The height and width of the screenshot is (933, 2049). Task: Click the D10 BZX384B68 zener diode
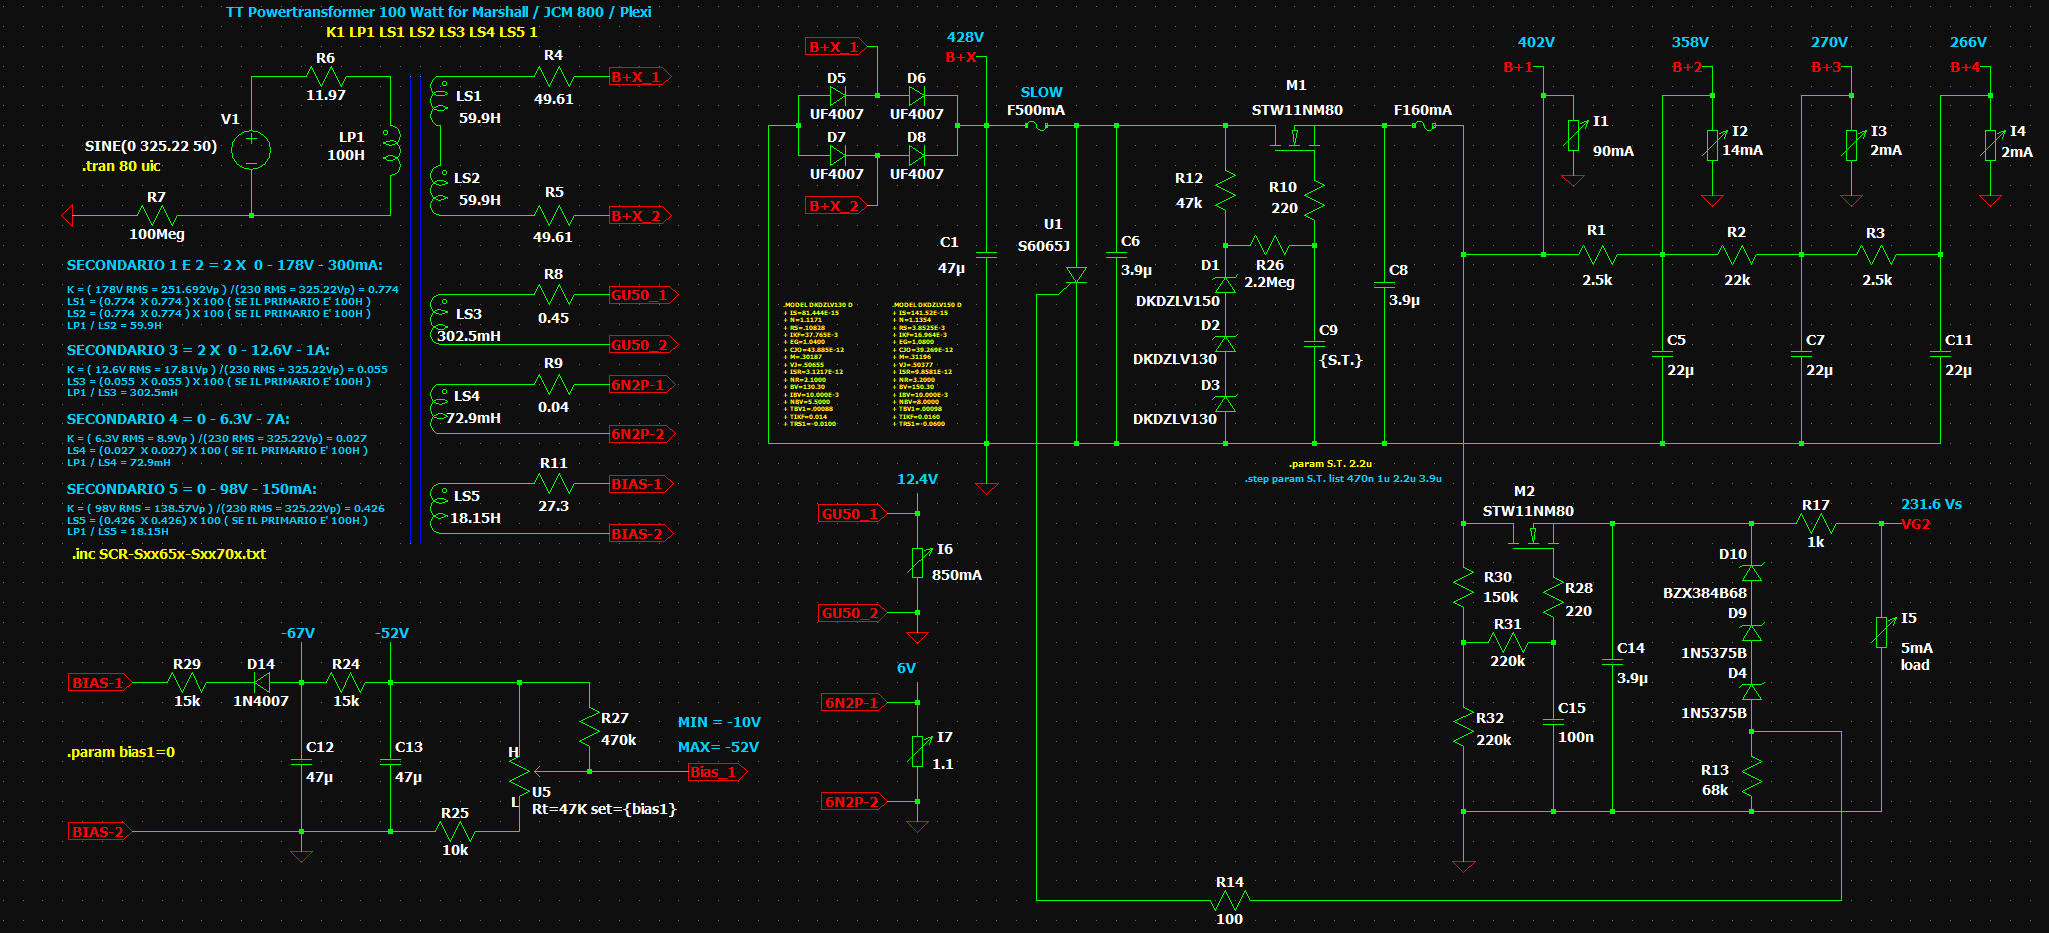coord(1751,573)
